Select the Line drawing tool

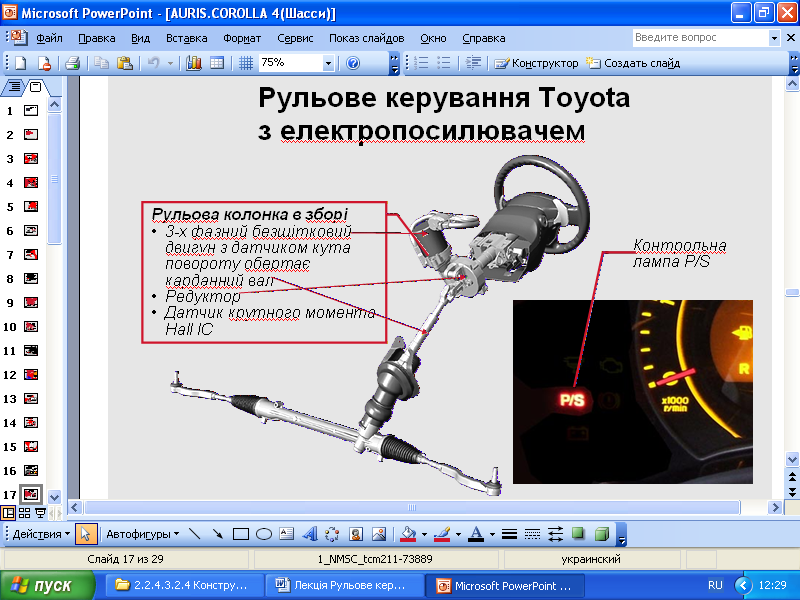[194, 534]
